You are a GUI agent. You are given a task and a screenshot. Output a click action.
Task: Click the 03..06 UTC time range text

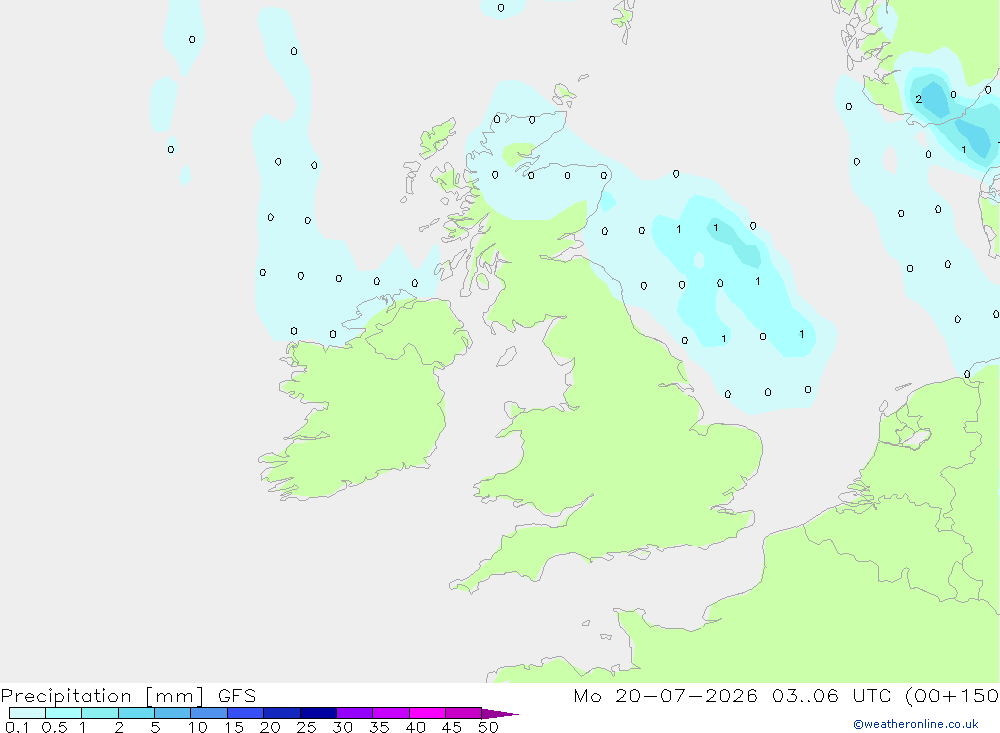pyautogui.click(x=831, y=696)
